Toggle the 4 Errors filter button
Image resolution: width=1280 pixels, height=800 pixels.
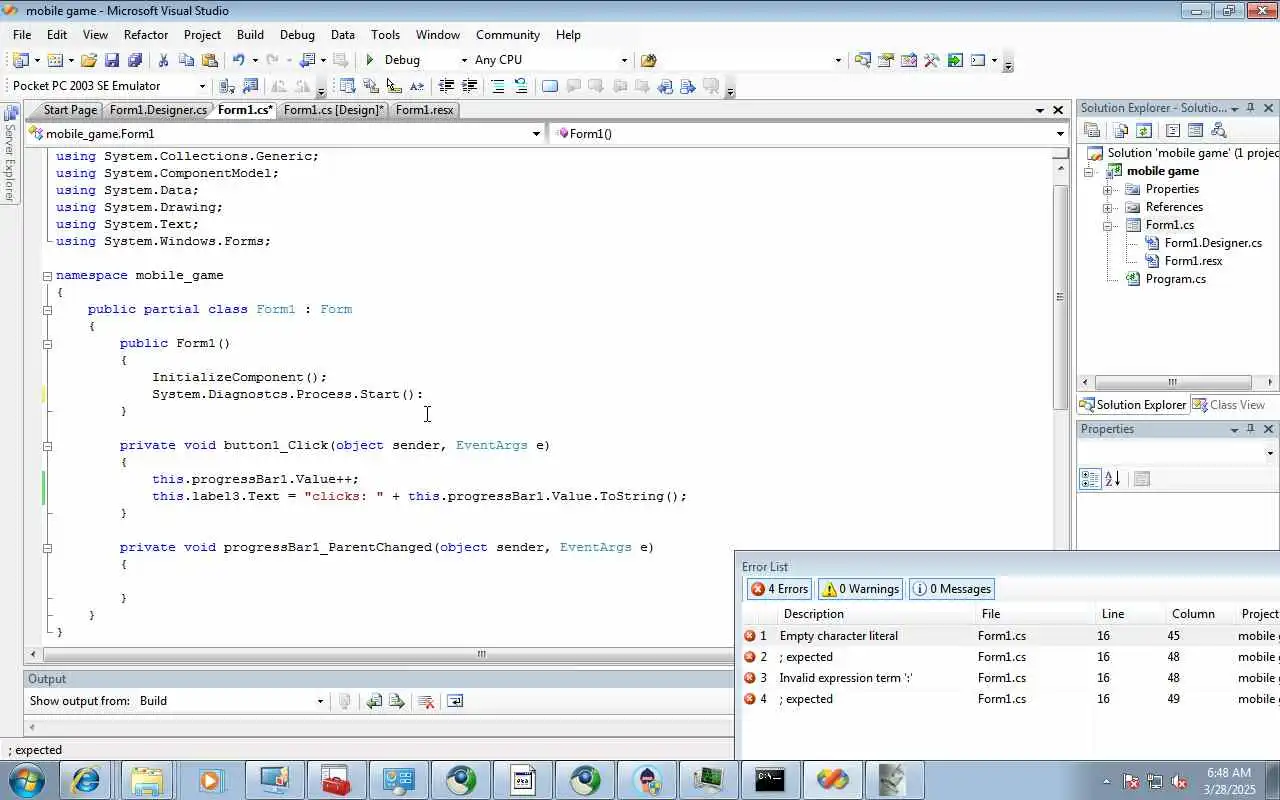[x=779, y=589]
